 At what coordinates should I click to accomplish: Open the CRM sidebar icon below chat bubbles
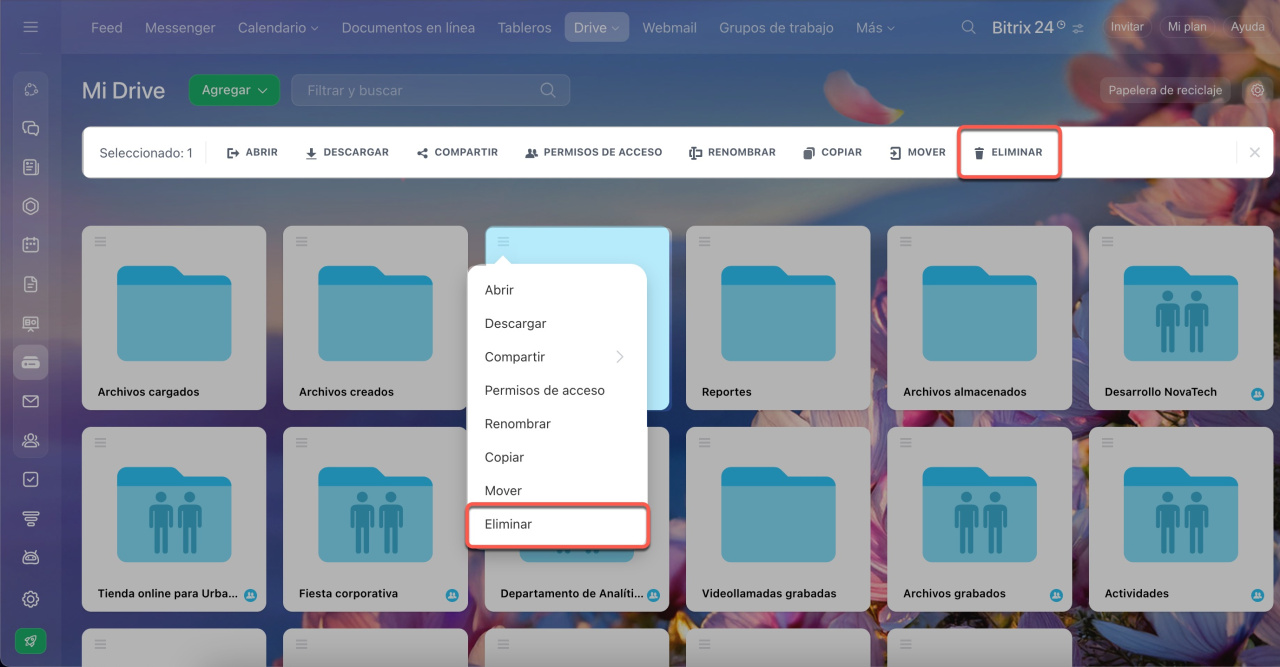click(30, 207)
